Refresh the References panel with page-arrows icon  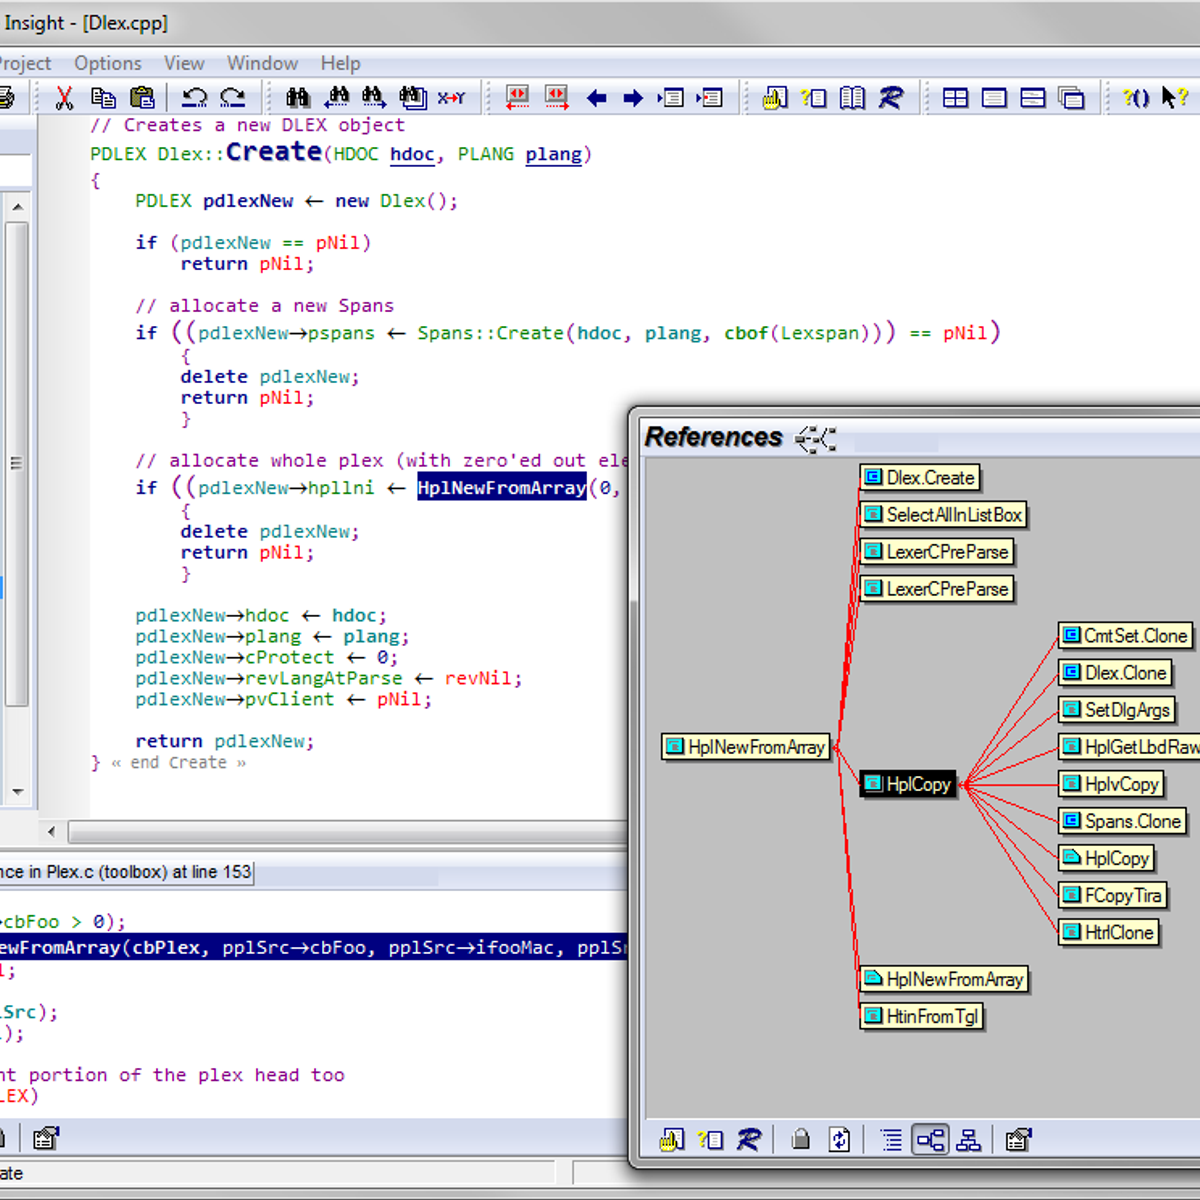[840, 1139]
